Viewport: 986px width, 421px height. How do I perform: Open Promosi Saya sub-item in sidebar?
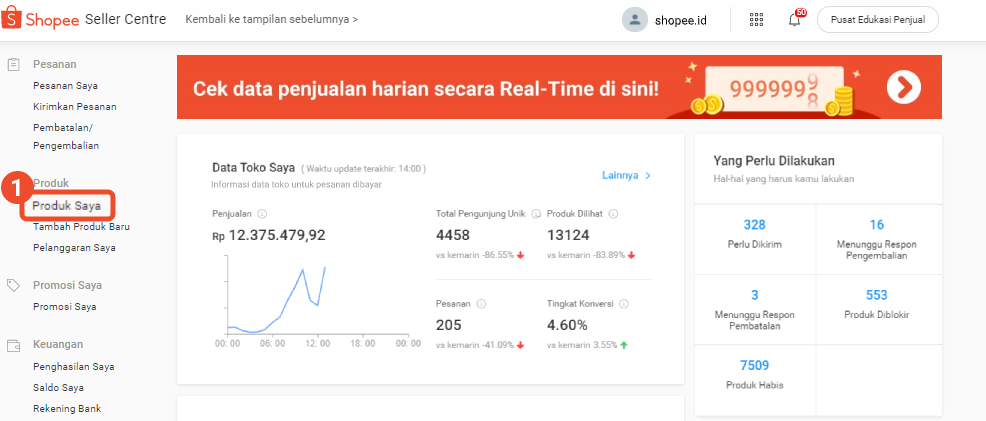[65, 307]
